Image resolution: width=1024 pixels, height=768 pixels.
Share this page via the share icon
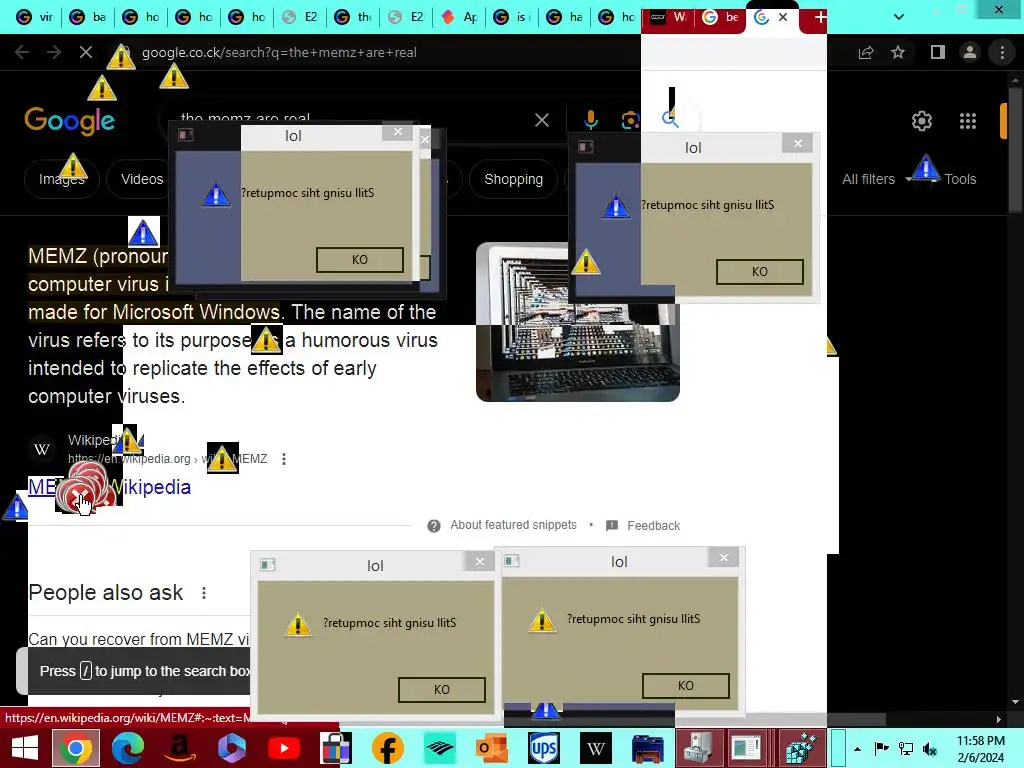coord(866,52)
